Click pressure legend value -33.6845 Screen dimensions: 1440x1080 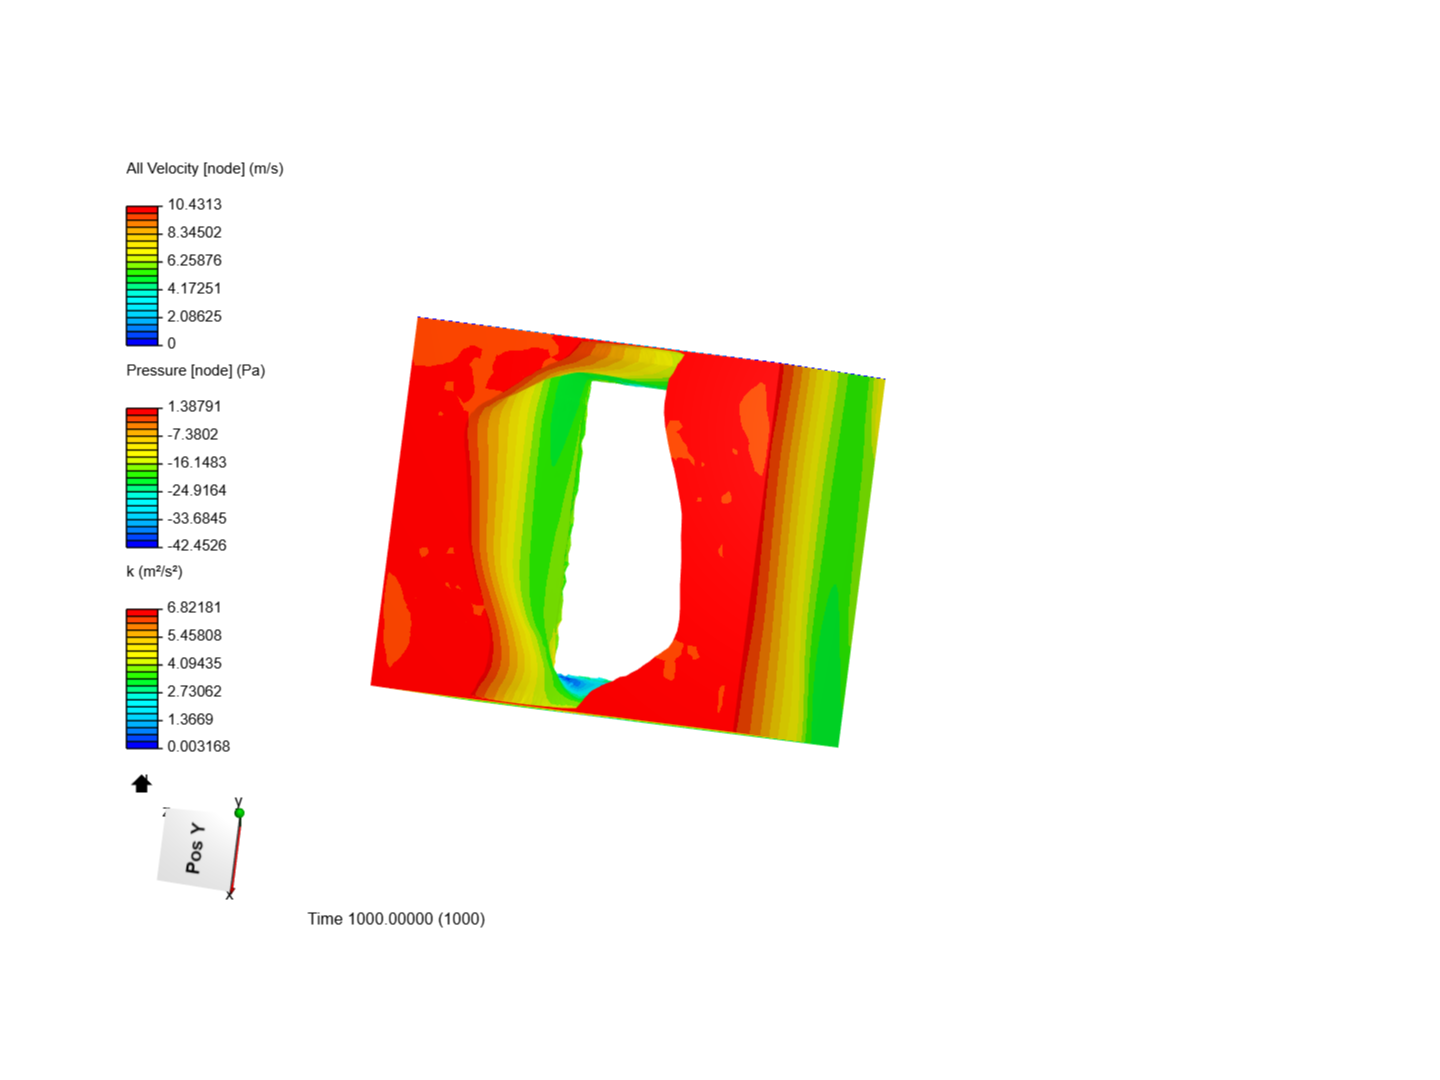click(197, 518)
